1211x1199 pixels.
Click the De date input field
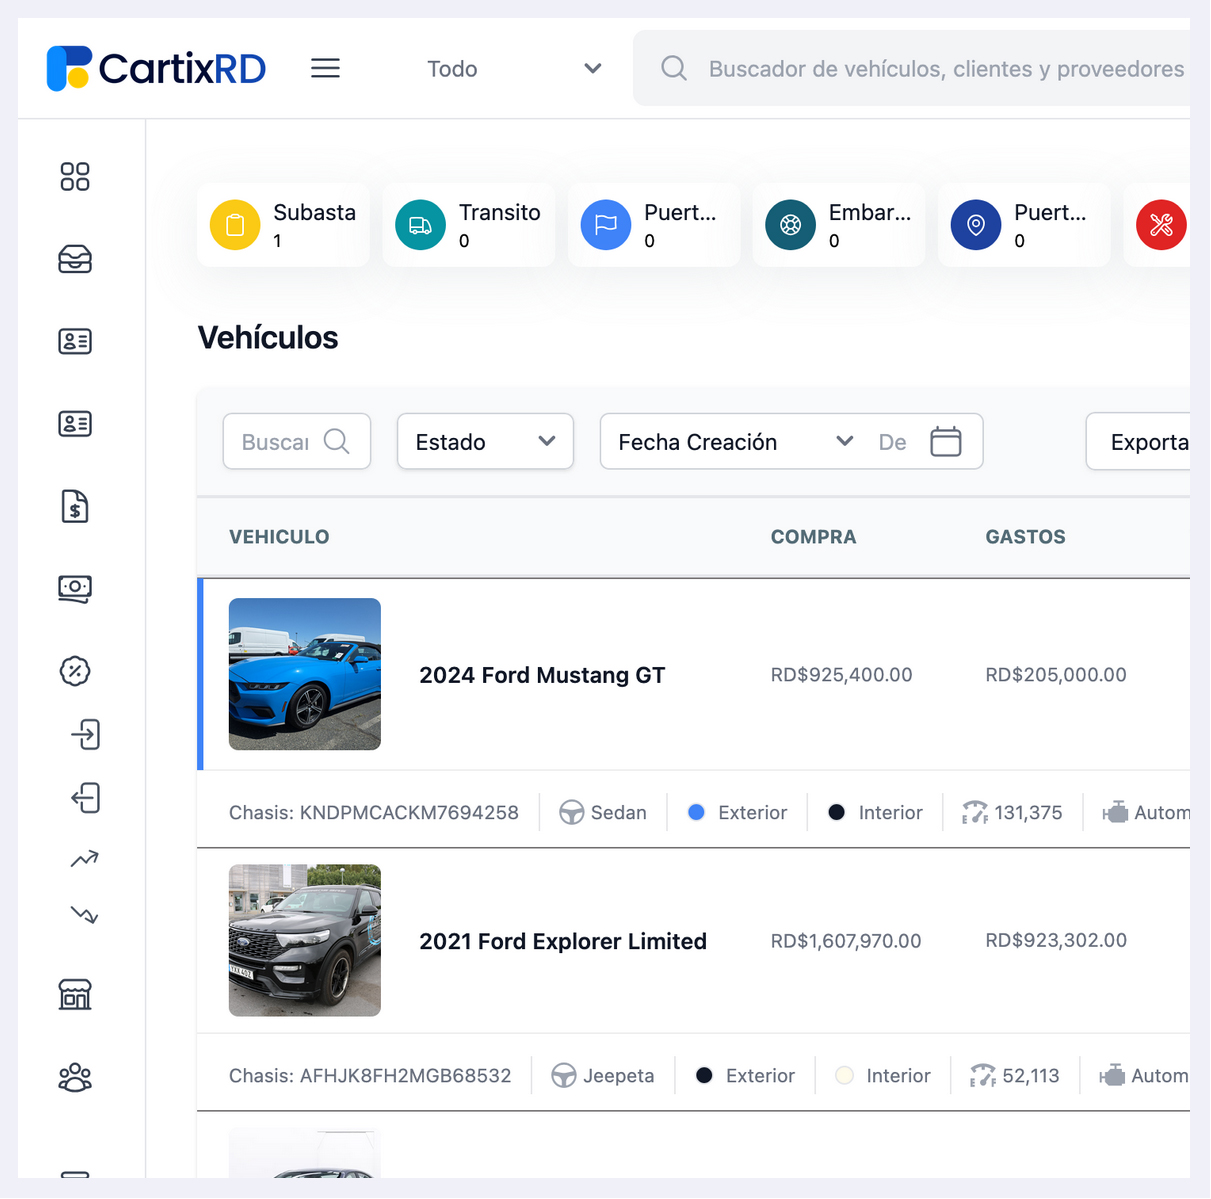[x=893, y=442]
